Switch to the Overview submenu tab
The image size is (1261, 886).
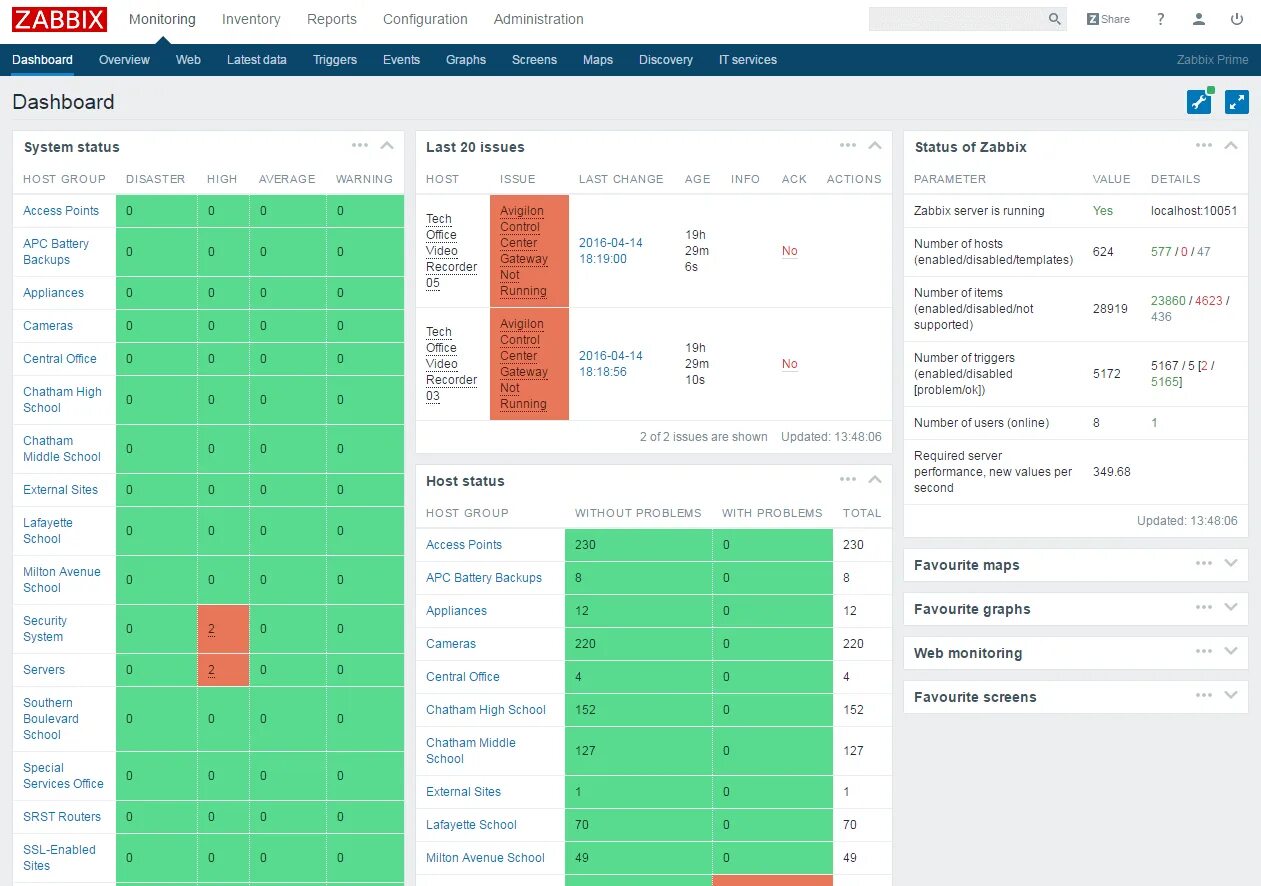point(124,60)
